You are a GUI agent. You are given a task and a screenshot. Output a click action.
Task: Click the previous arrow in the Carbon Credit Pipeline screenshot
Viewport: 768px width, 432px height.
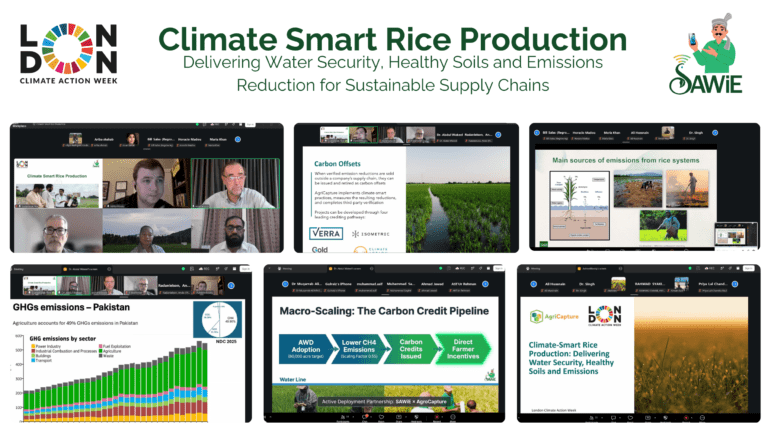(x=285, y=284)
